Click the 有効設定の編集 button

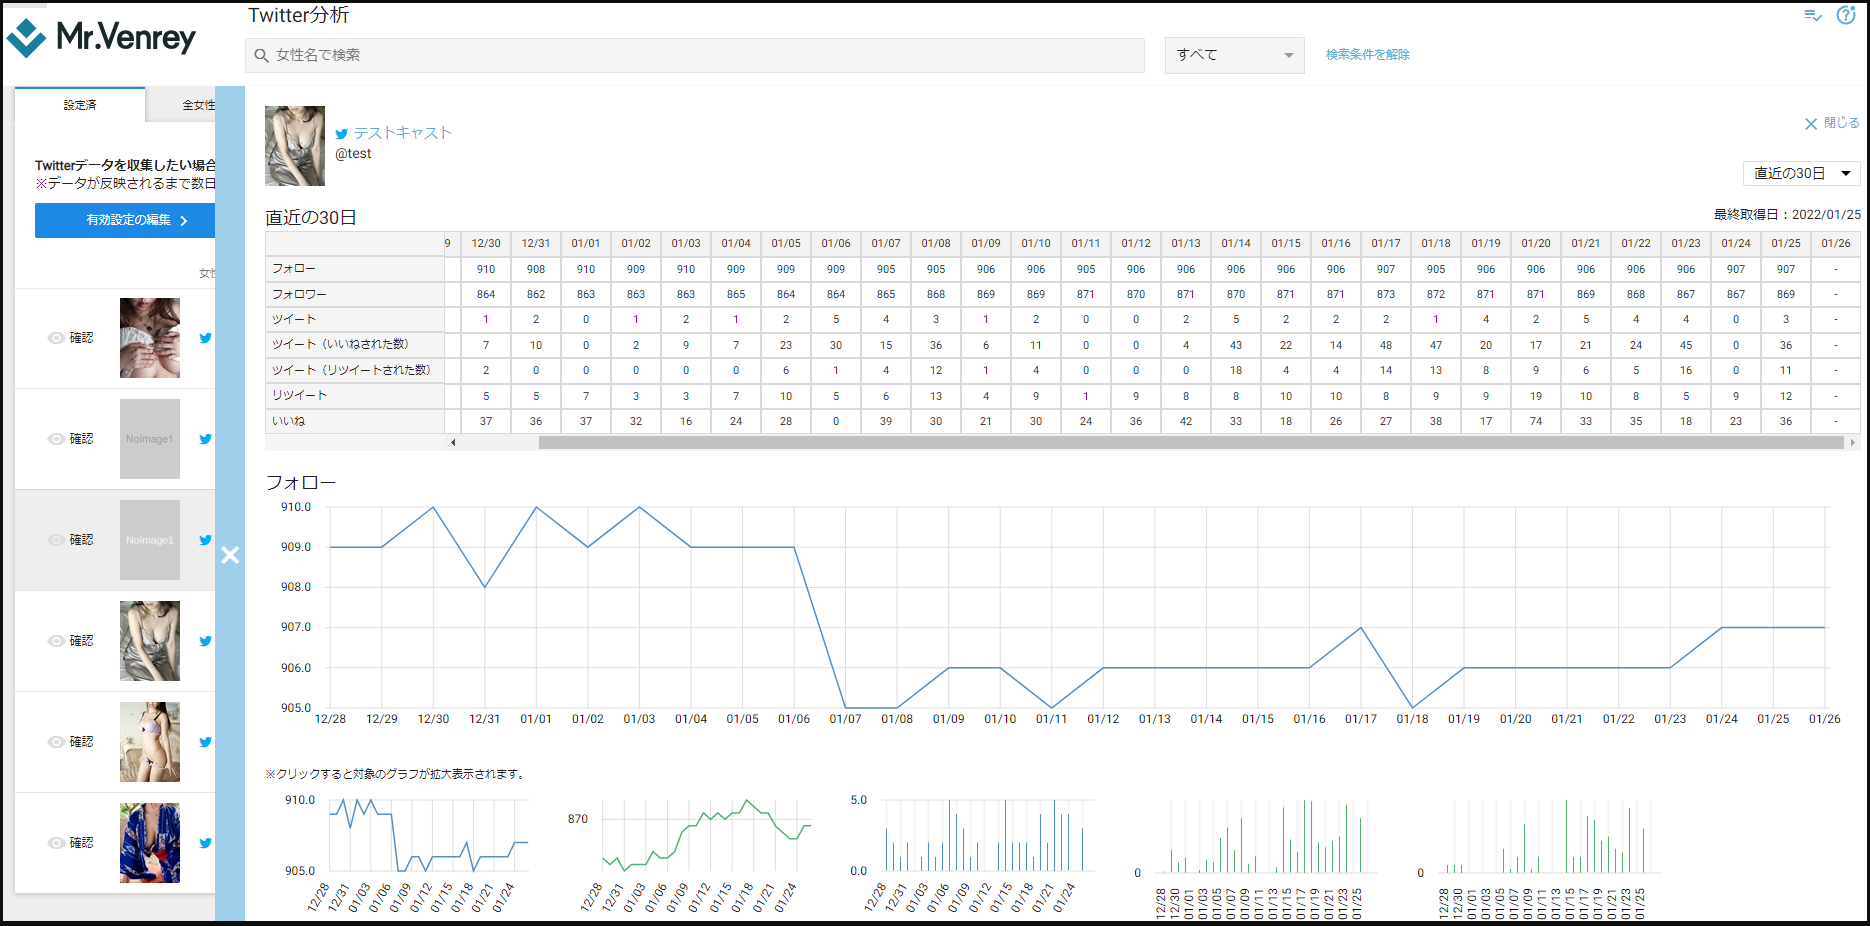(x=125, y=220)
